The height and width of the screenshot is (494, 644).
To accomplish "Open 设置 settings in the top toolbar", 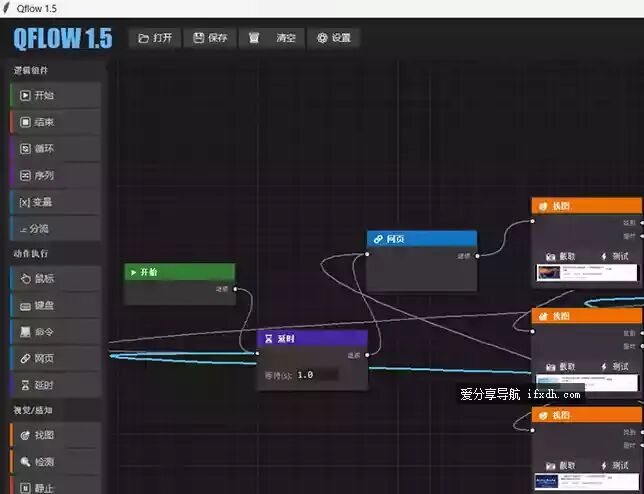I will coord(334,38).
